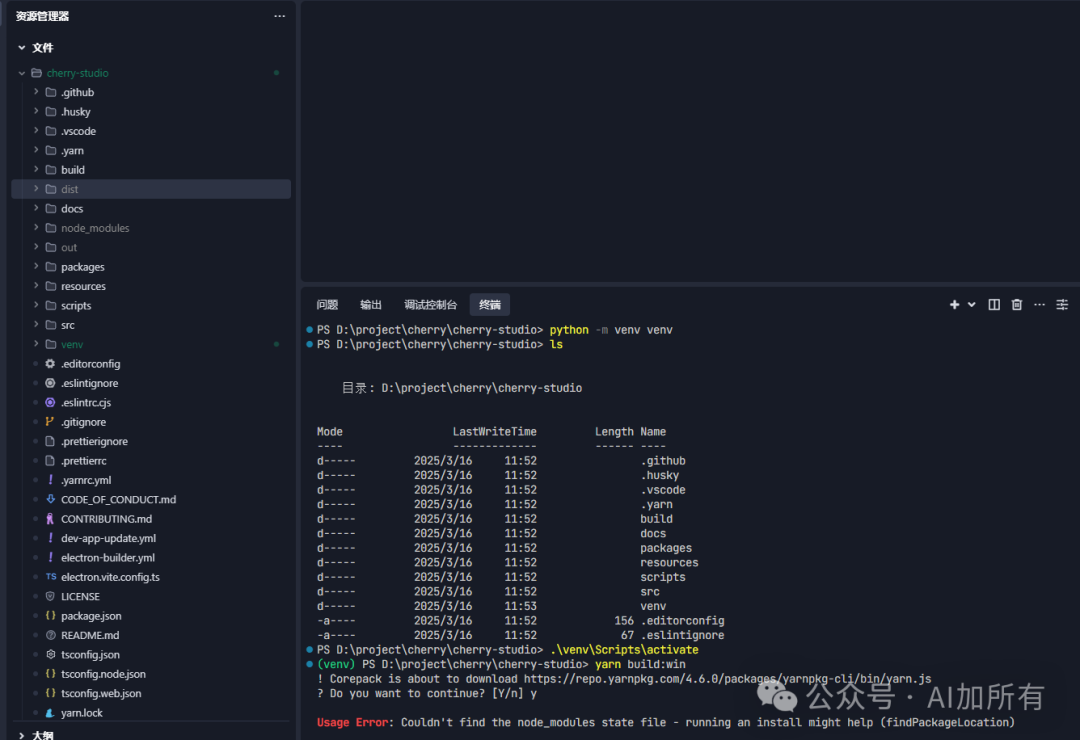
Task: Open LICENSE via its shield icon
Action: point(50,596)
